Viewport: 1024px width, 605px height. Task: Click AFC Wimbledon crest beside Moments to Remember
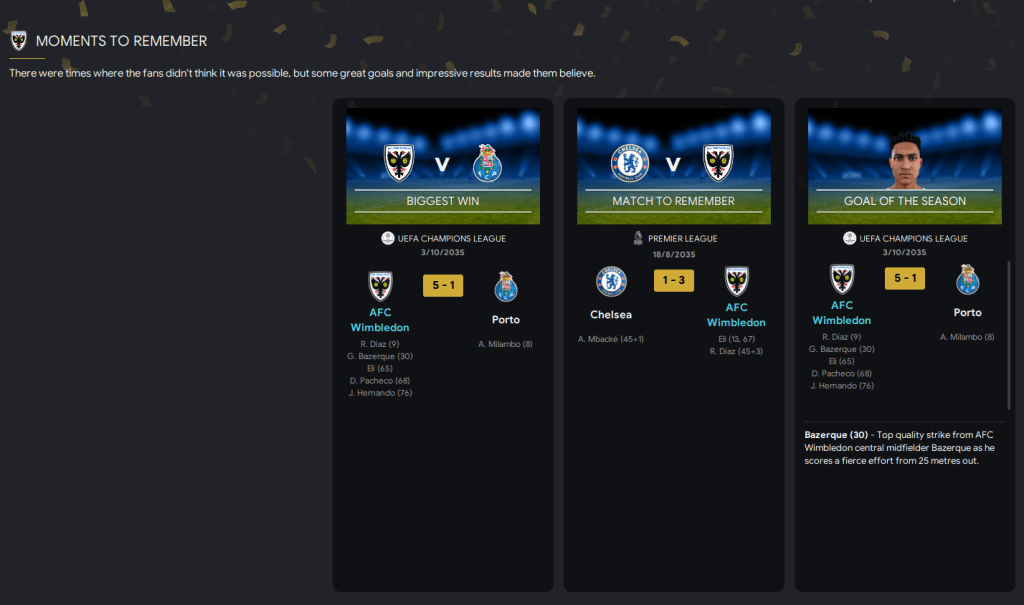[19, 41]
